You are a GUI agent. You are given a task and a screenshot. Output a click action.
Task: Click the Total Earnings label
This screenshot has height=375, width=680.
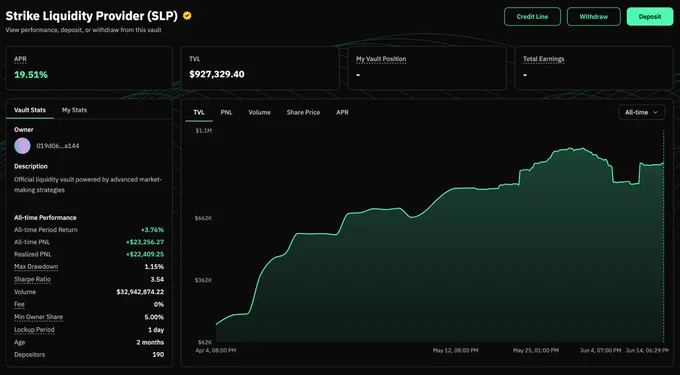pyautogui.click(x=543, y=59)
